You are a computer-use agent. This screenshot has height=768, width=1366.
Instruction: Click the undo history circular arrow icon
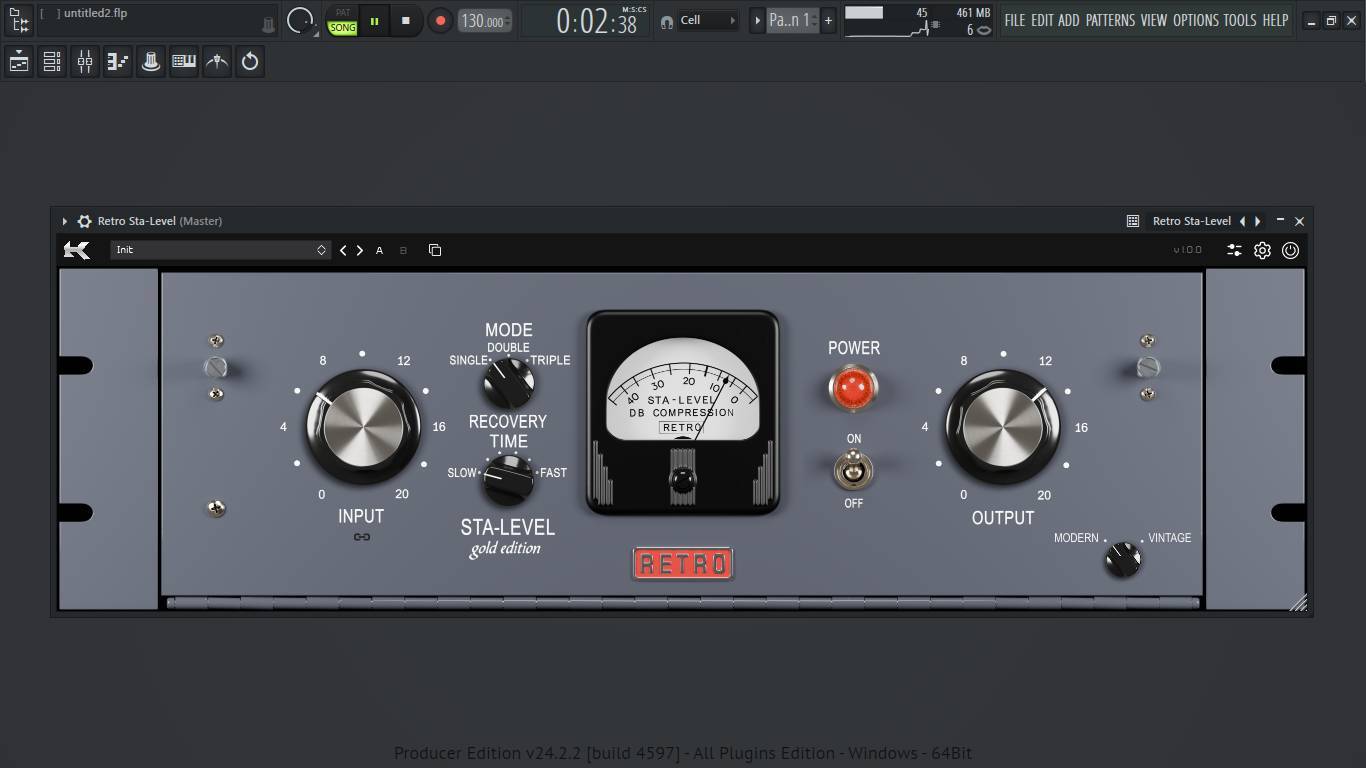(250, 62)
